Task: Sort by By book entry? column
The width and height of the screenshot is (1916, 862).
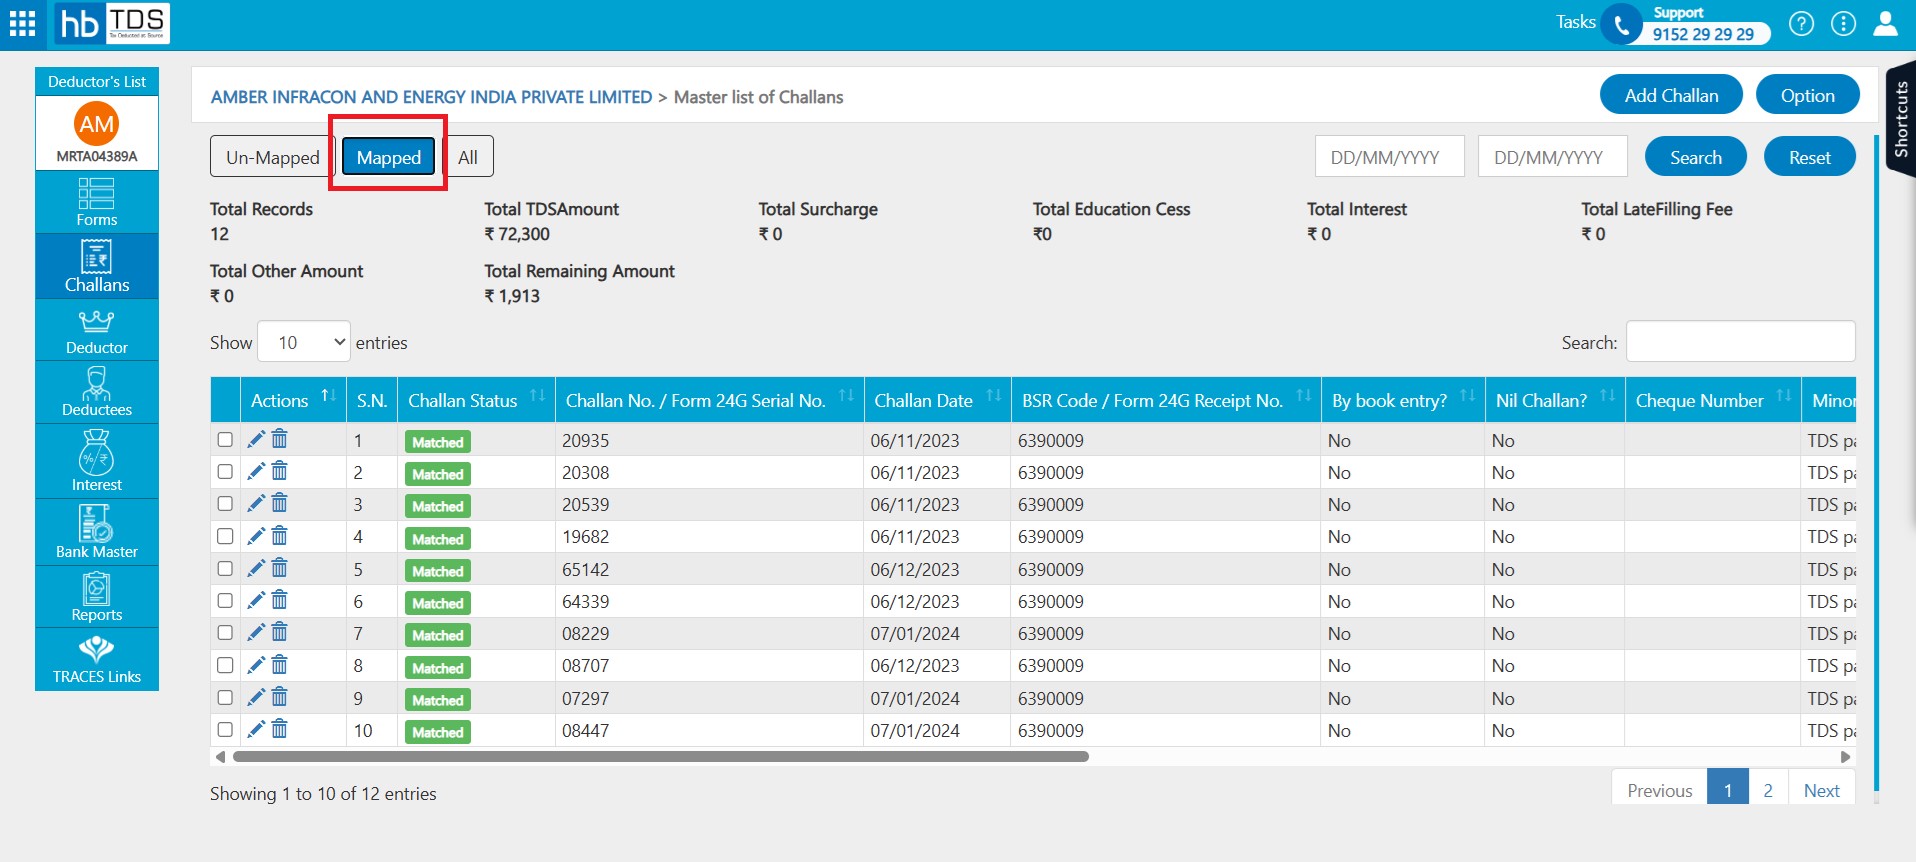Action: coord(1403,400)
